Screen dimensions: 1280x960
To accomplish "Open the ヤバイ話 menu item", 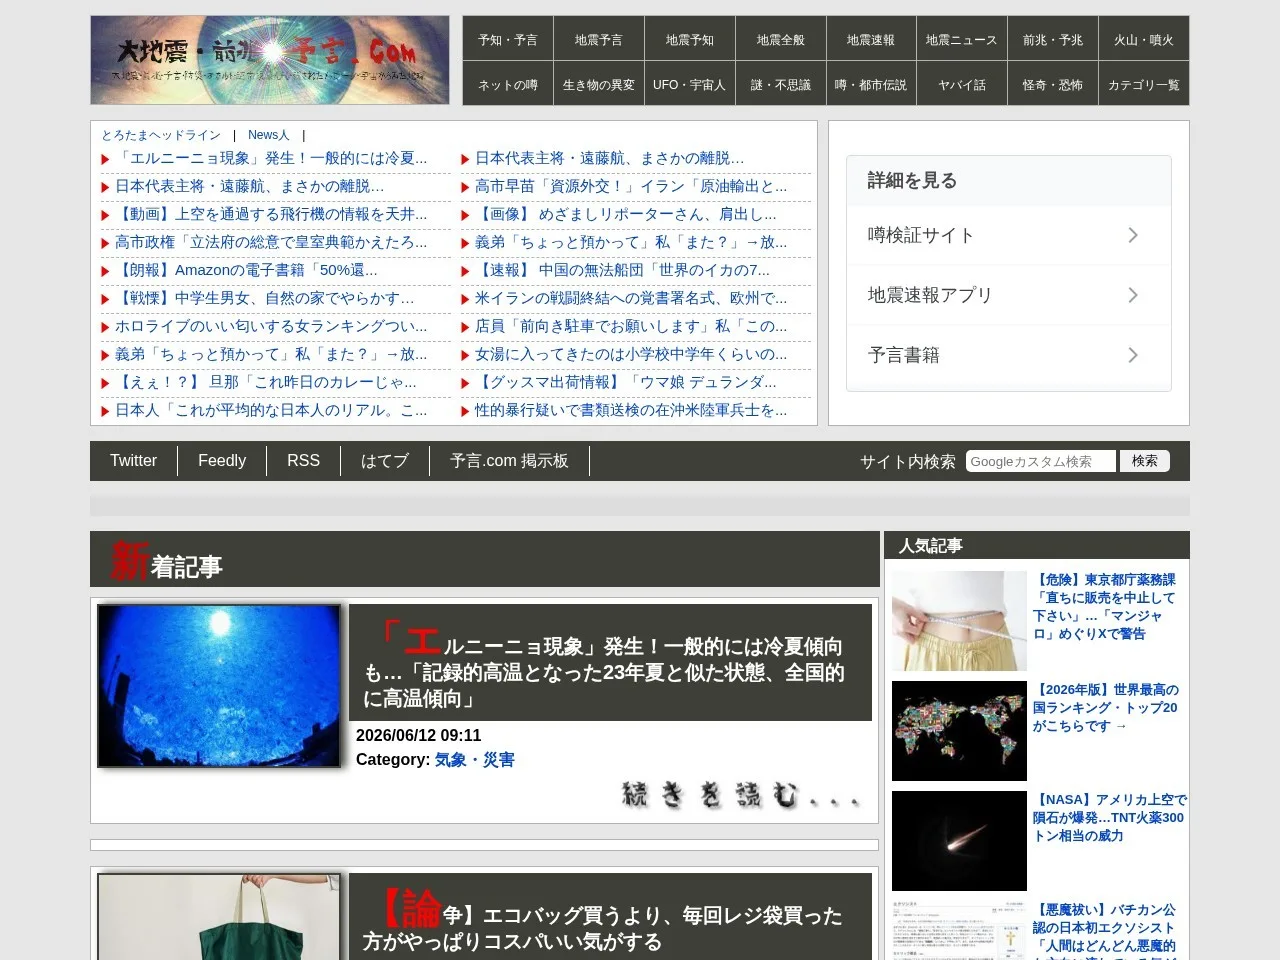I will tap(962, 85).
